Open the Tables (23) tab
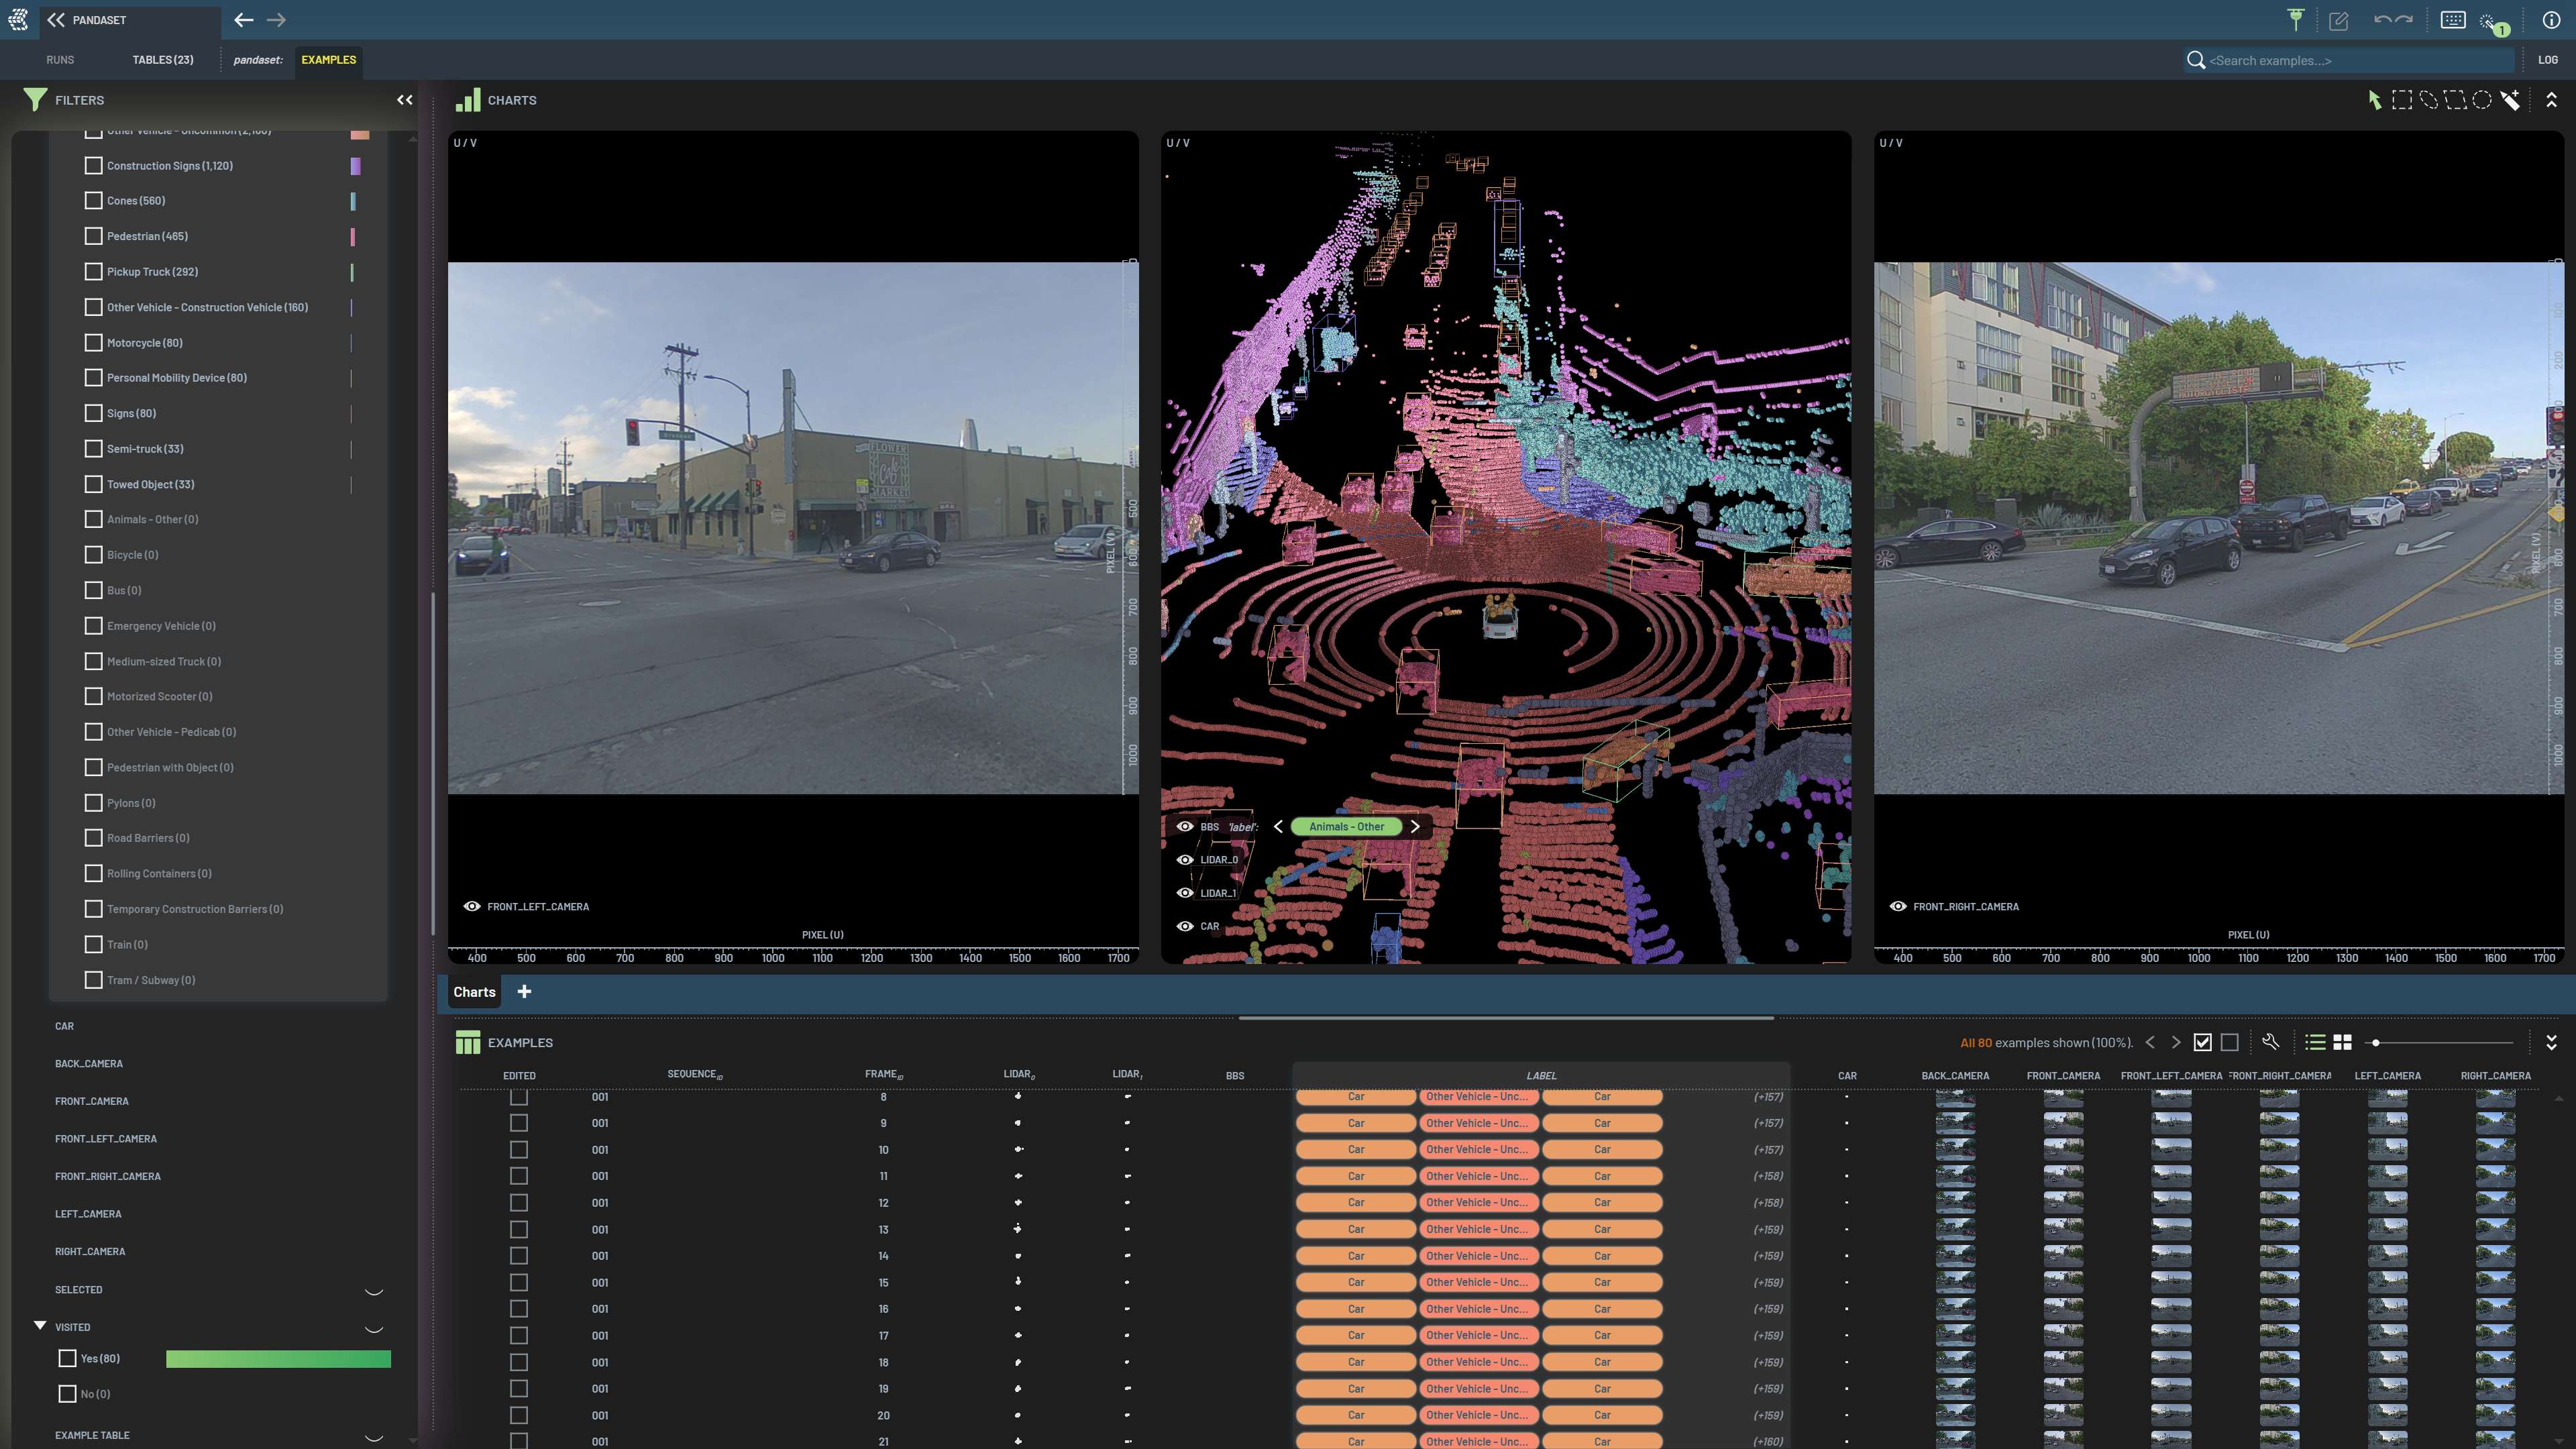This screenshot has width=2576, height=1449. pyautogui.click(x=162, y=60)
